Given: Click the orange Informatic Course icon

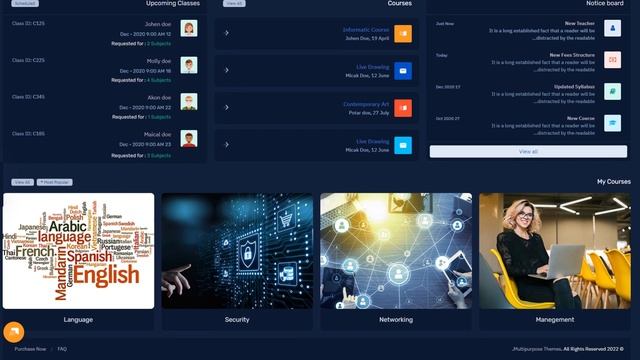Looking at the screenshot, I should click(403, 34).
